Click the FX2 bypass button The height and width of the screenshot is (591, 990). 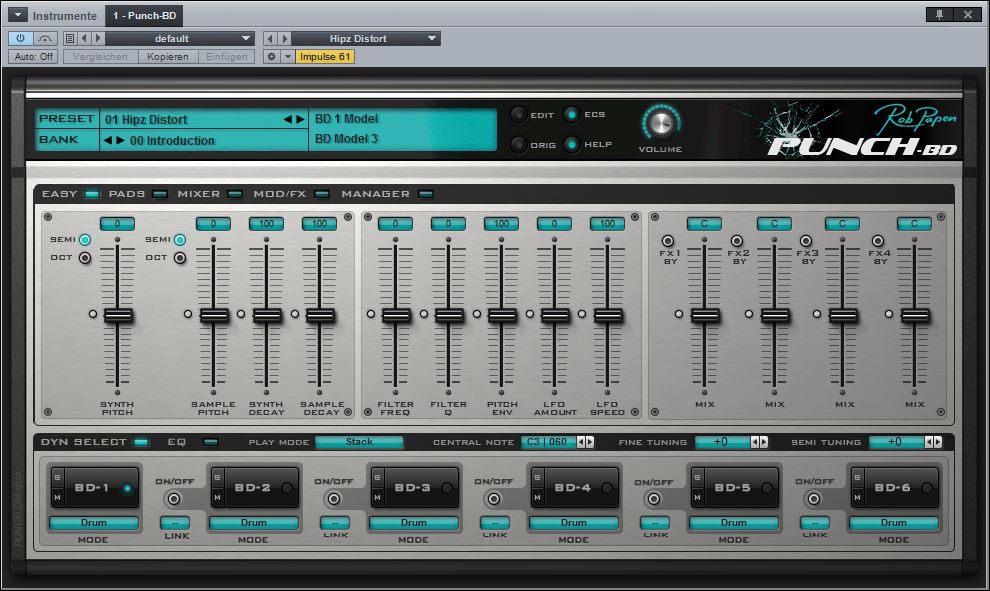(x=736, y=241)
